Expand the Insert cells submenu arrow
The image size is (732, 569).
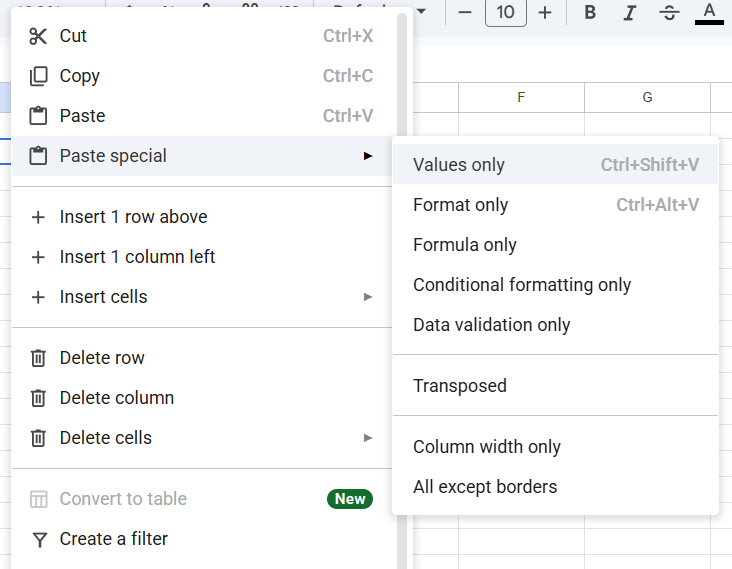(368, 297)
